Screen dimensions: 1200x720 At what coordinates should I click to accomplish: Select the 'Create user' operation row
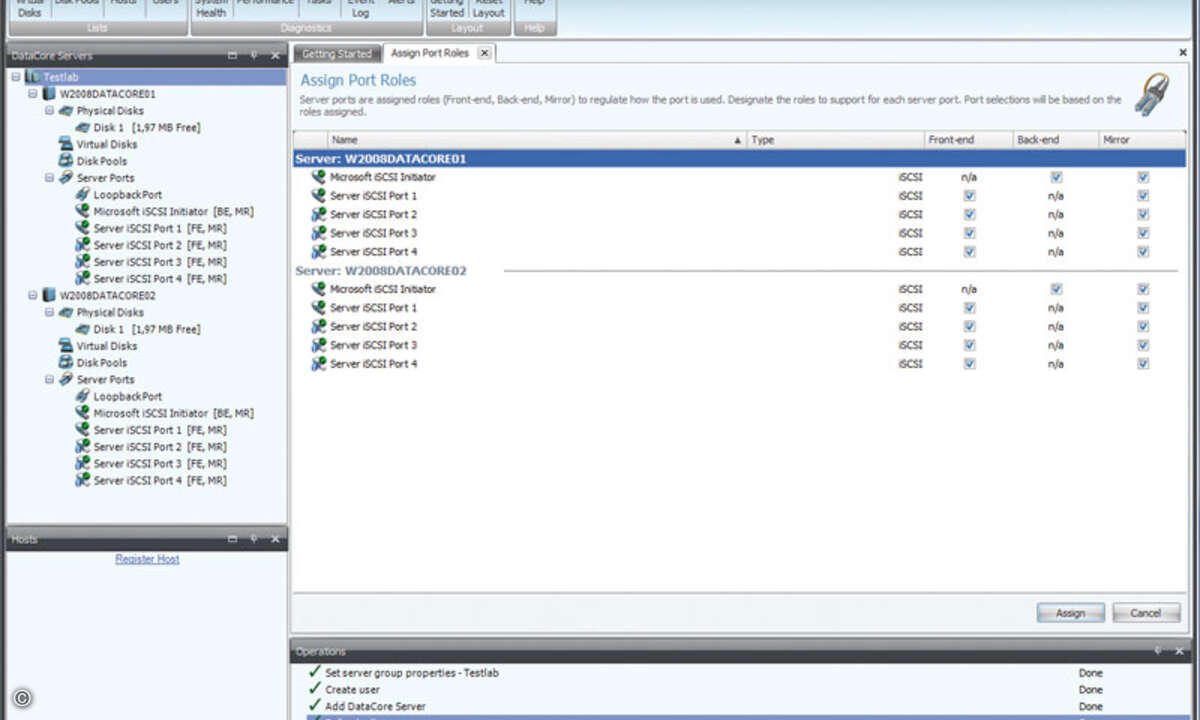[x=739, y=690]
